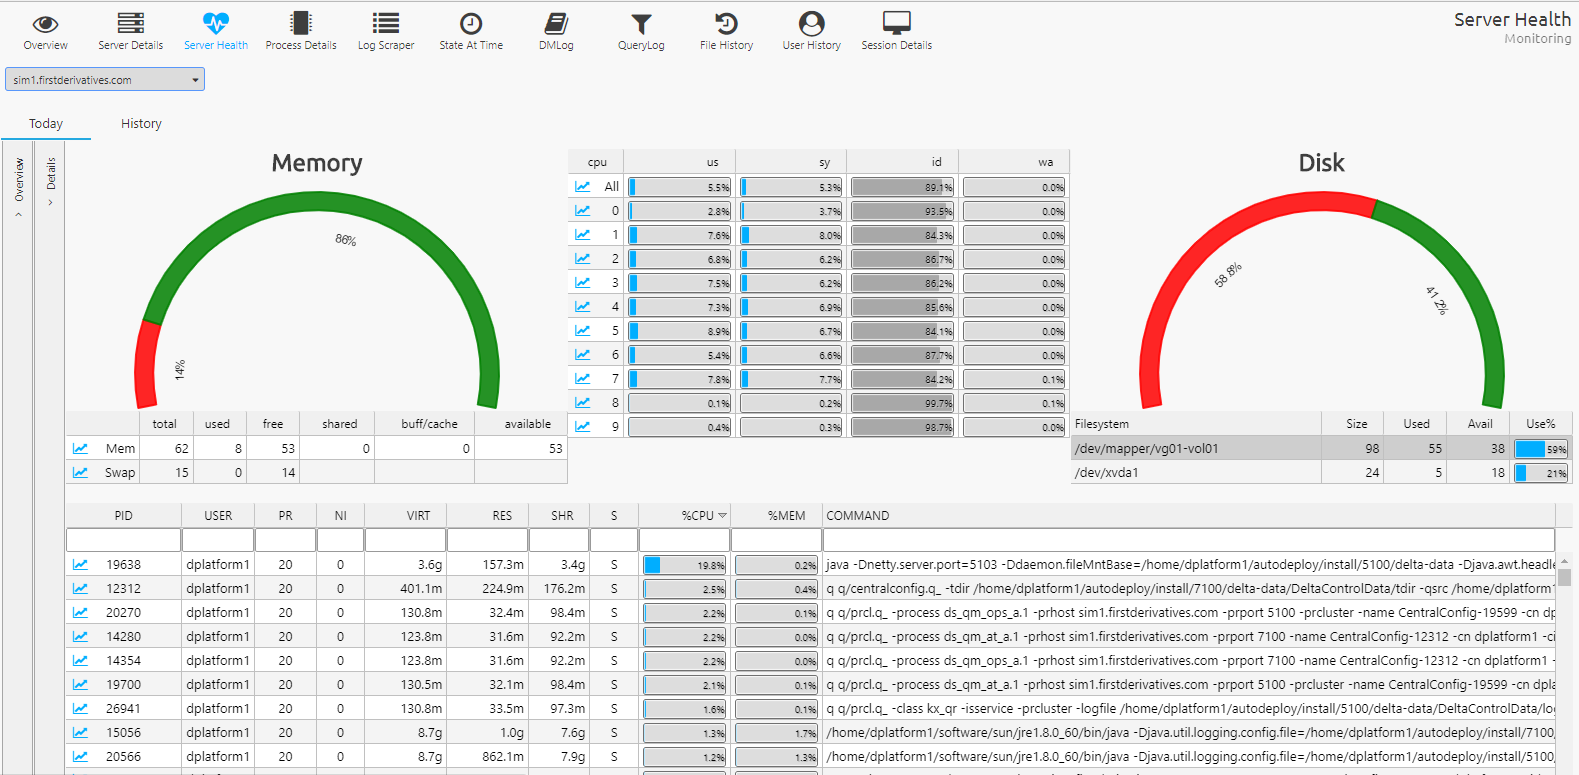Sort processes by VIRT column header

(405, 516)
